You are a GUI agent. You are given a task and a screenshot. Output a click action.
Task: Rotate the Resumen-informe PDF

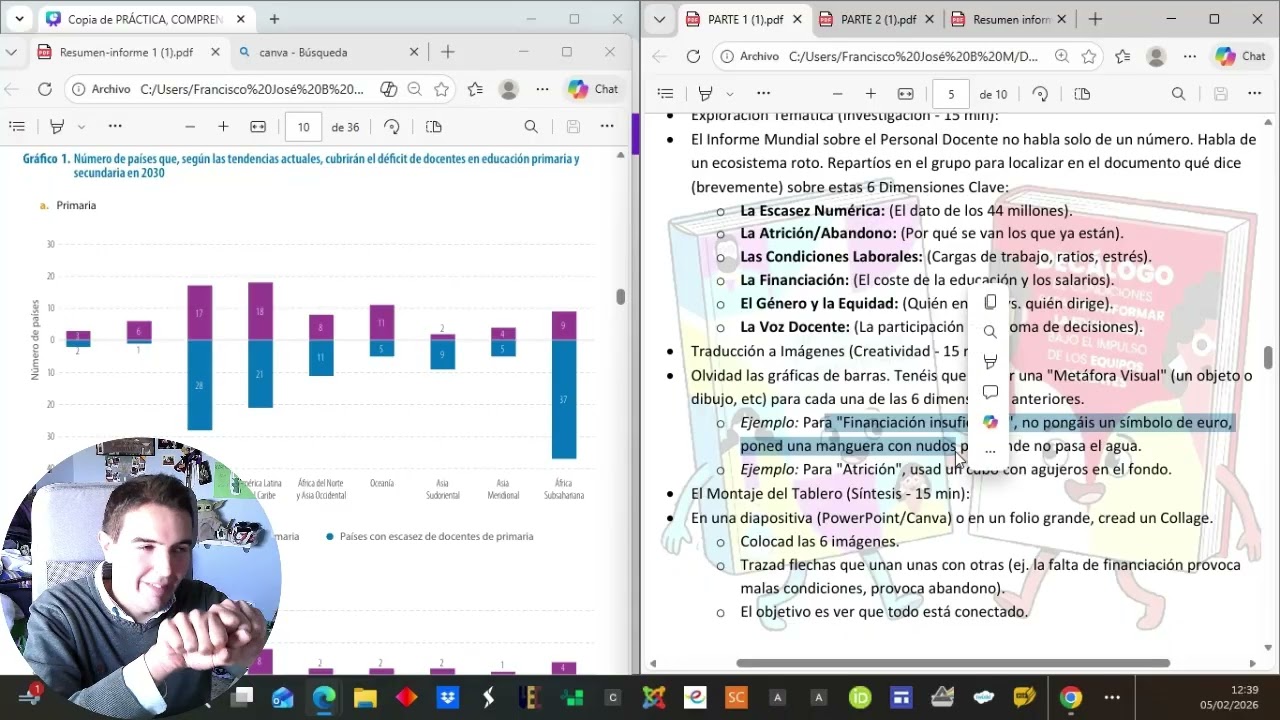(392, 127)
